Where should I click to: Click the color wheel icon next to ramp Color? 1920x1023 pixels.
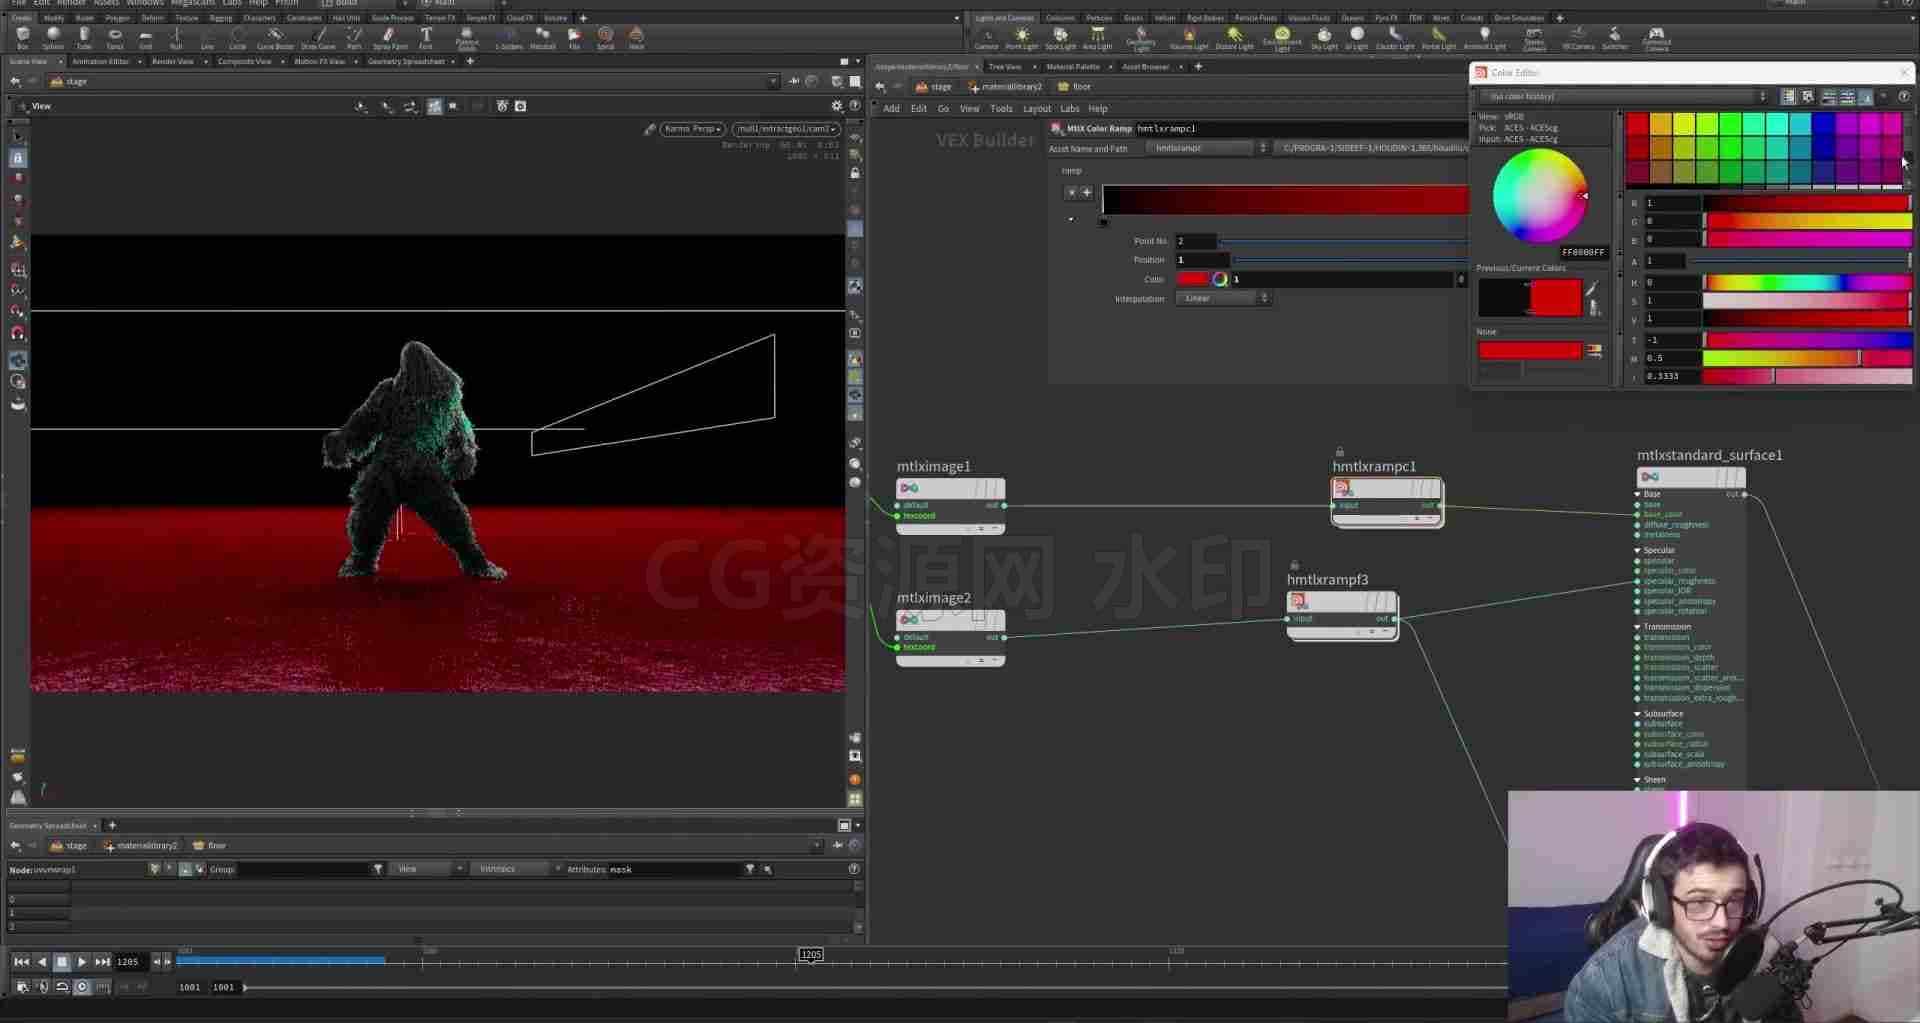(x=1220, y=279)
